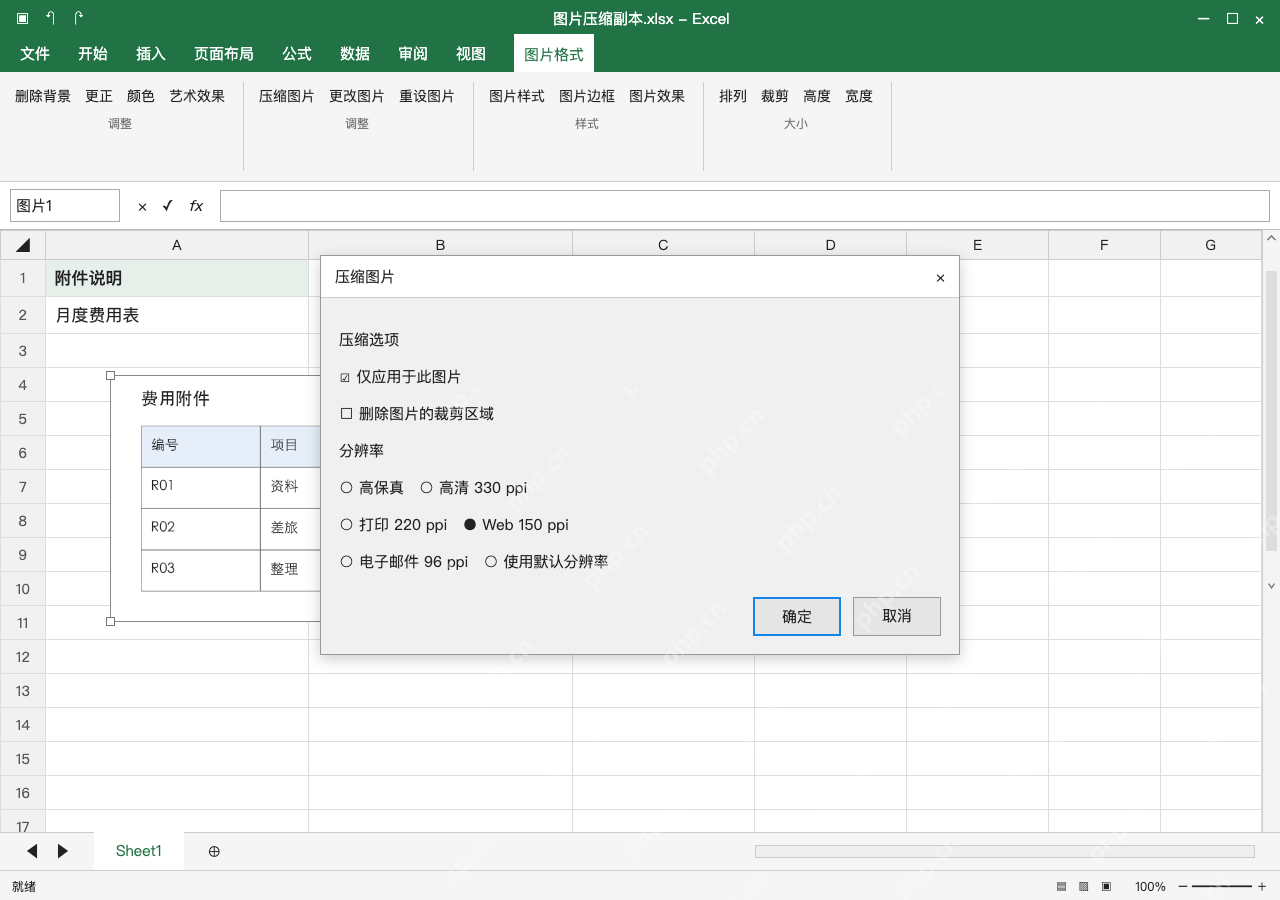Screen dimensions: 1280x900
Task: Undo the last action
Action: point(51,18)
